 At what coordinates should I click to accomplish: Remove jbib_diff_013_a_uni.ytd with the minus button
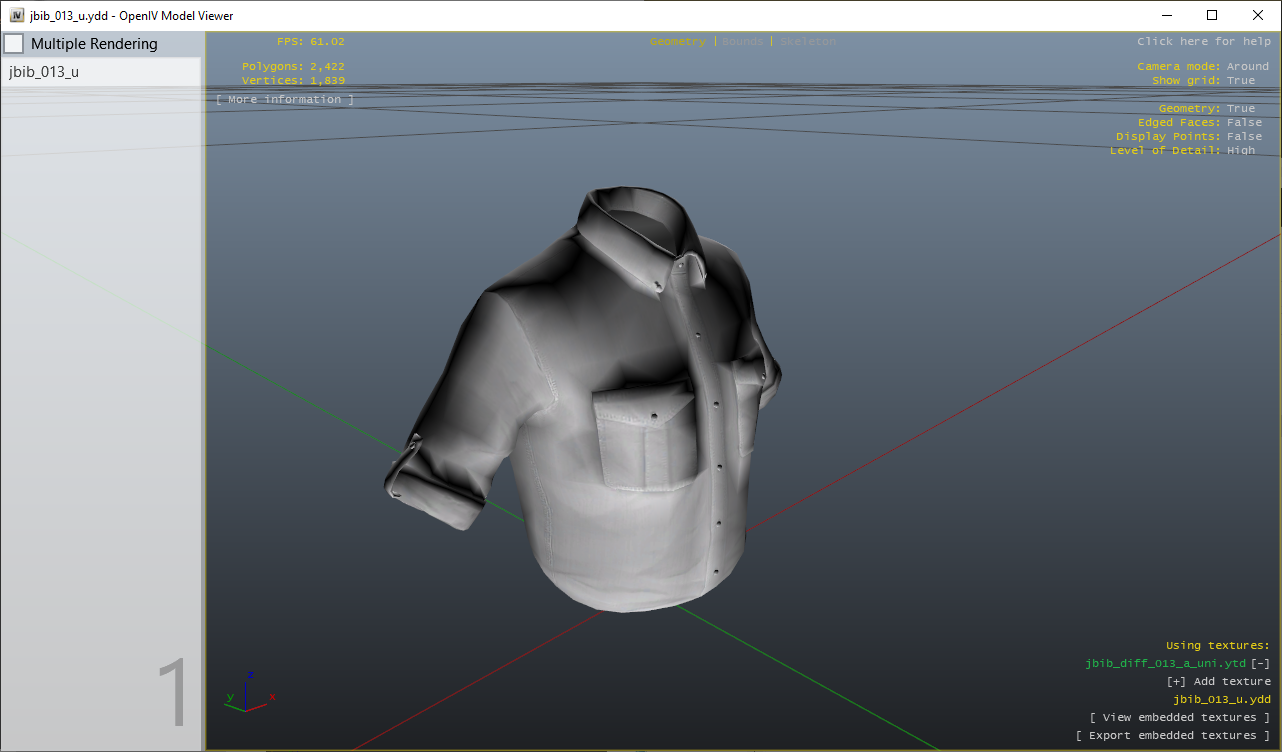point(1262,663)
